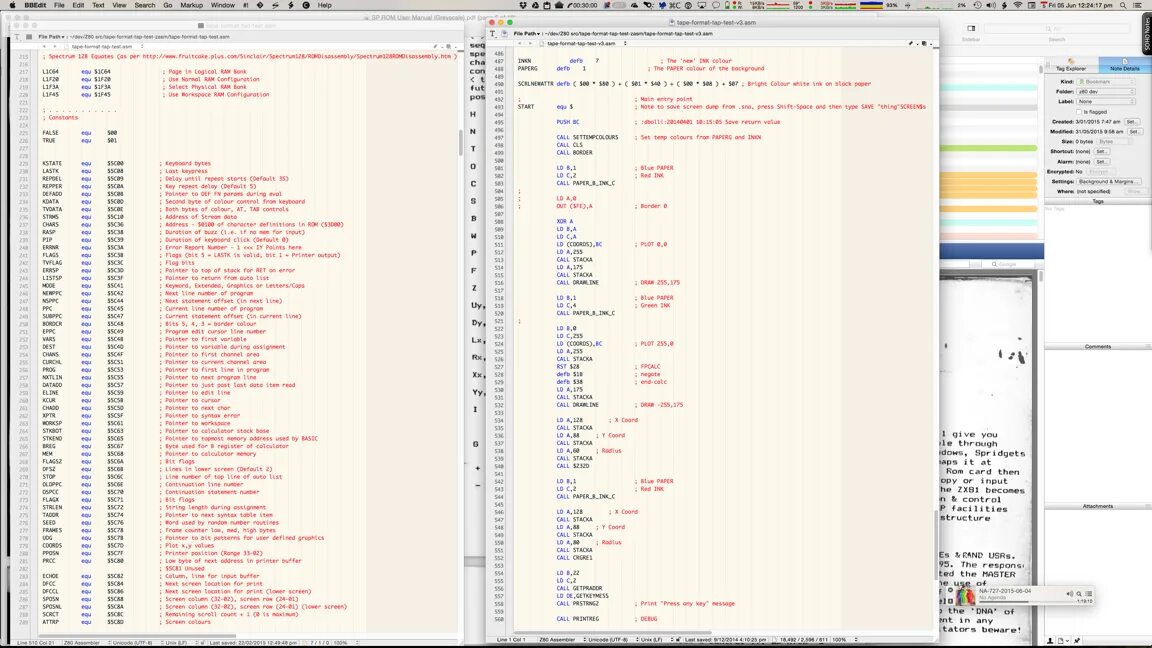
Task: Open the Markup menu
Action: pos(191,5)
